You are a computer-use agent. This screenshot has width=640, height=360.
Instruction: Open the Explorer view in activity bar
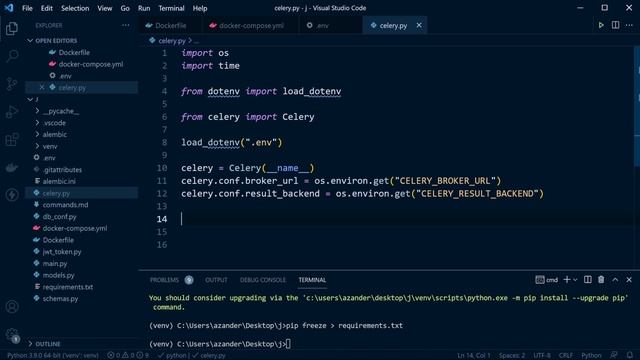coord(12,29)
